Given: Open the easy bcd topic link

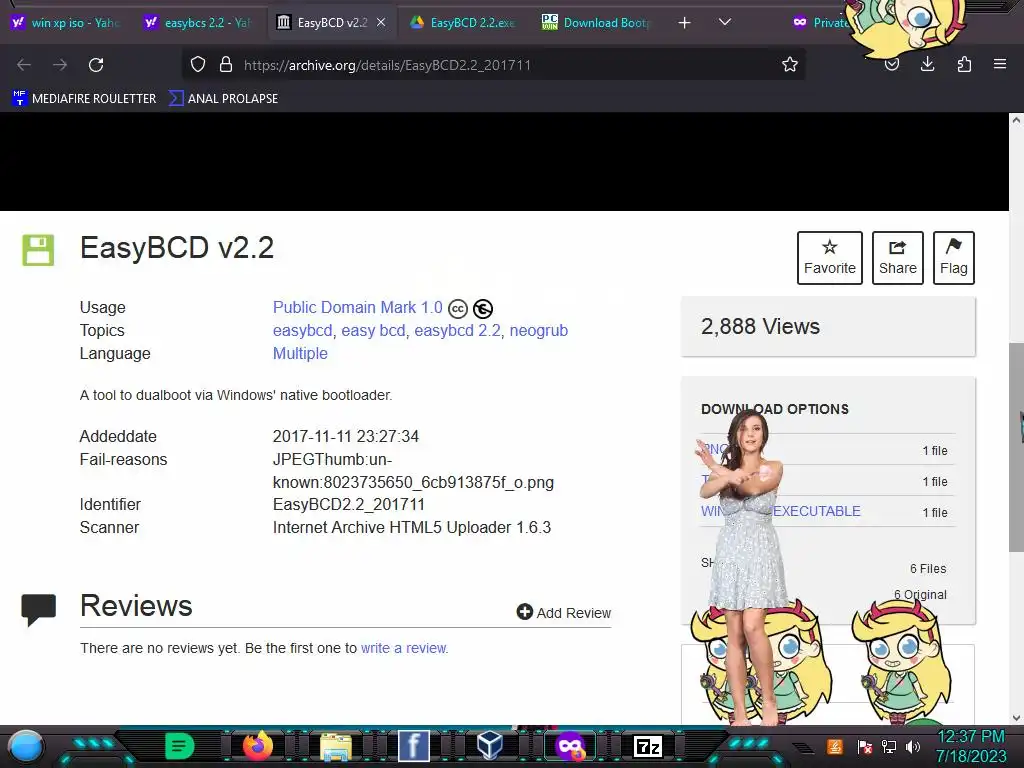Looking at the screenshot, I should pos(373,330).
